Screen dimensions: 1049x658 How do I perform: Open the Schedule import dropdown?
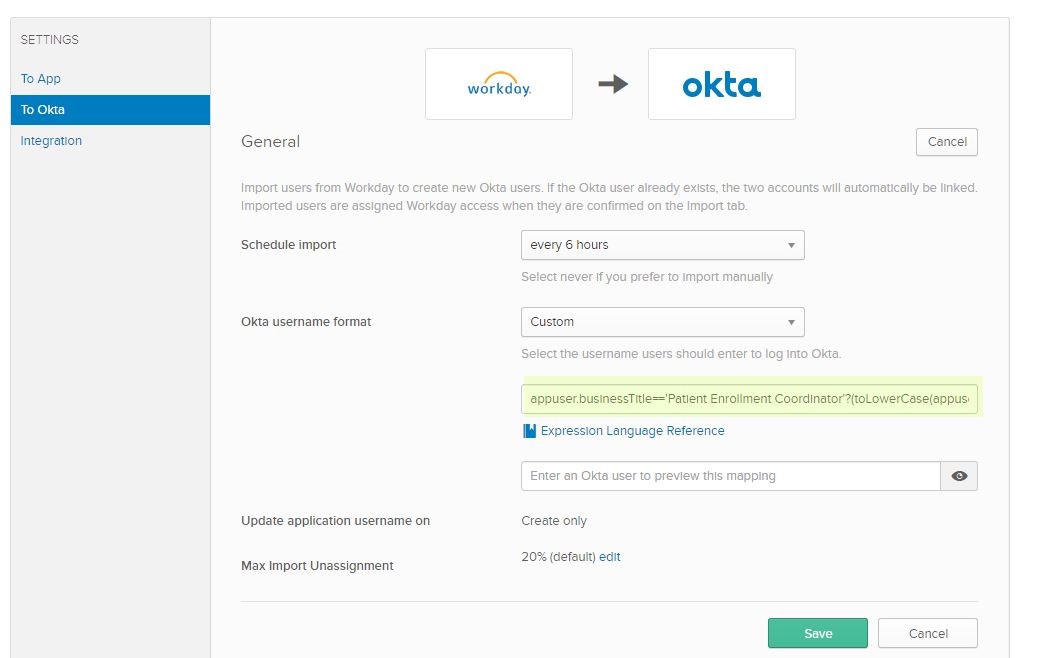click(x=662, y=245)
